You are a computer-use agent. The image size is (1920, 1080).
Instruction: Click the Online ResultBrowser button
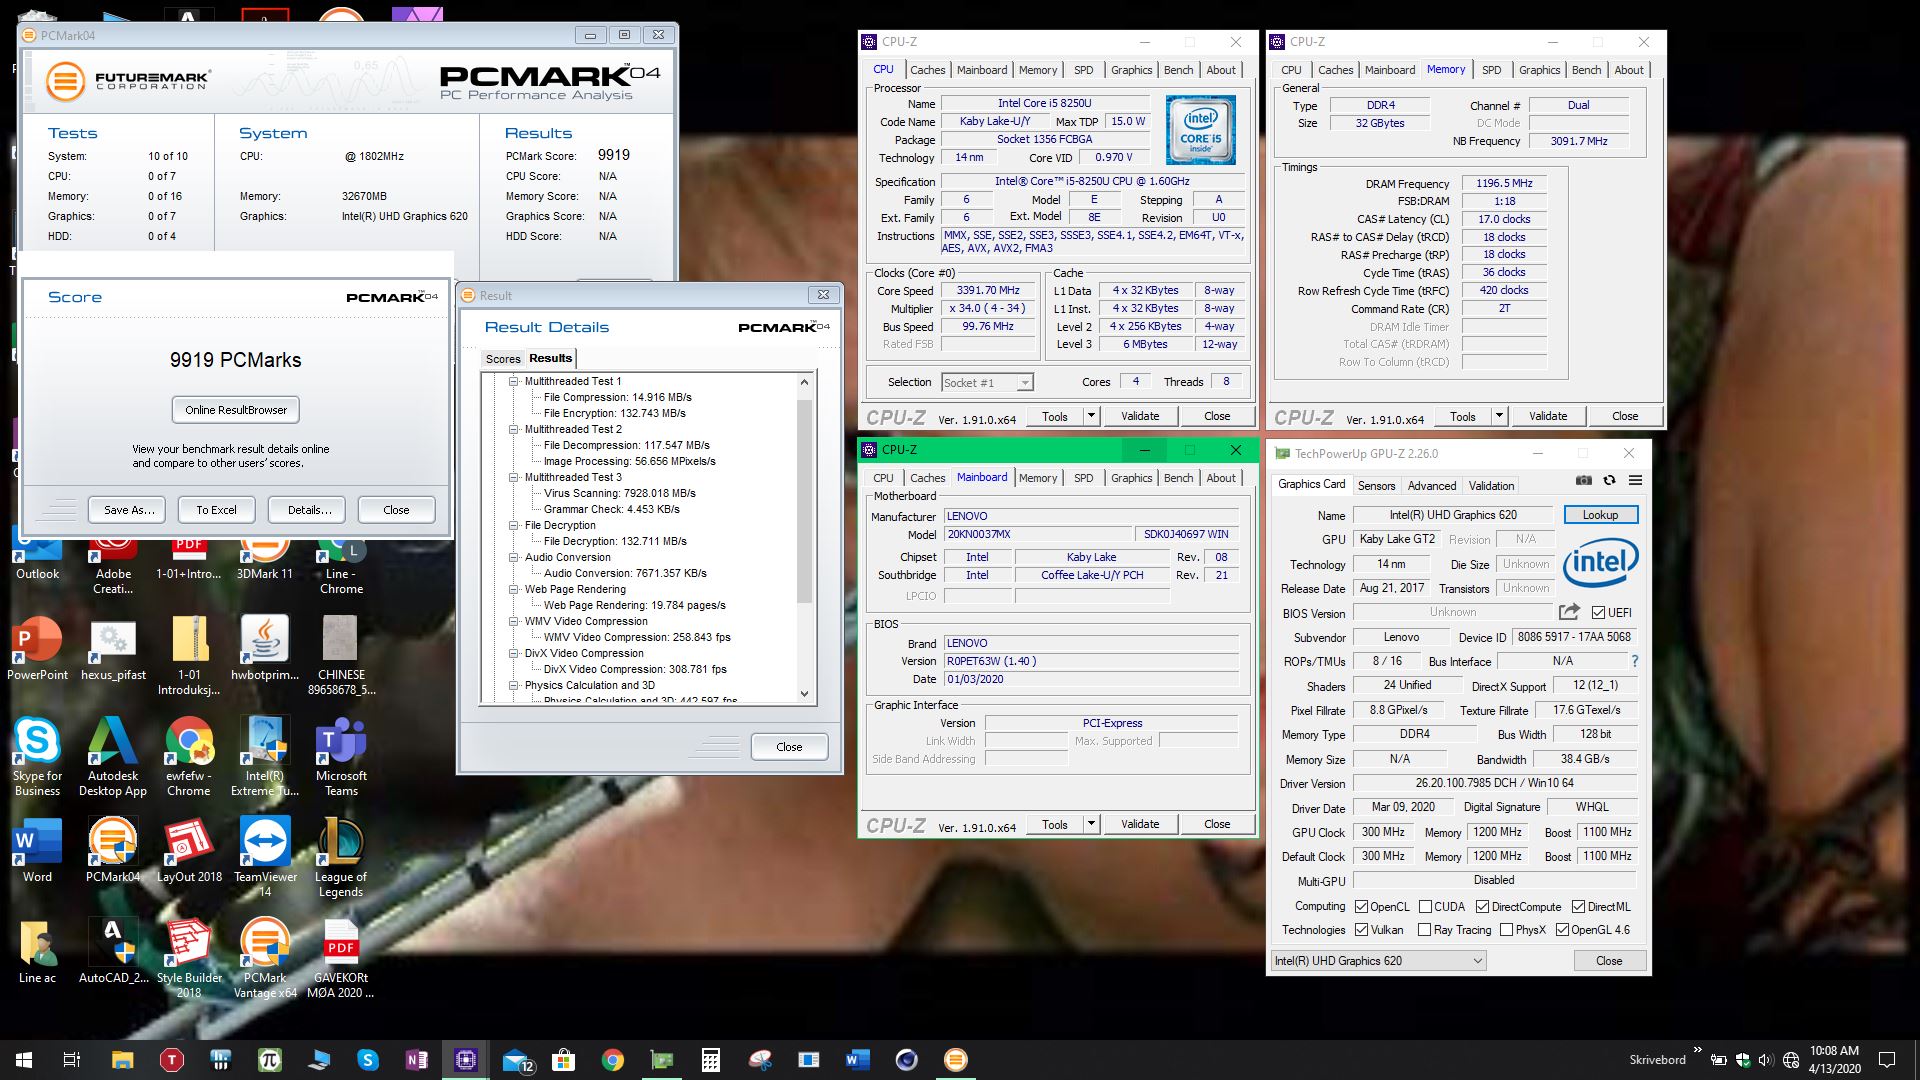(236, 410)
